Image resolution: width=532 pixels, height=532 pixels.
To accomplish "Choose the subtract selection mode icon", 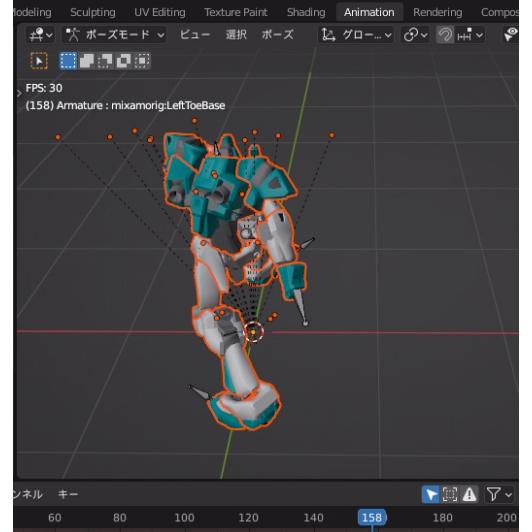I will click(105, 61).
